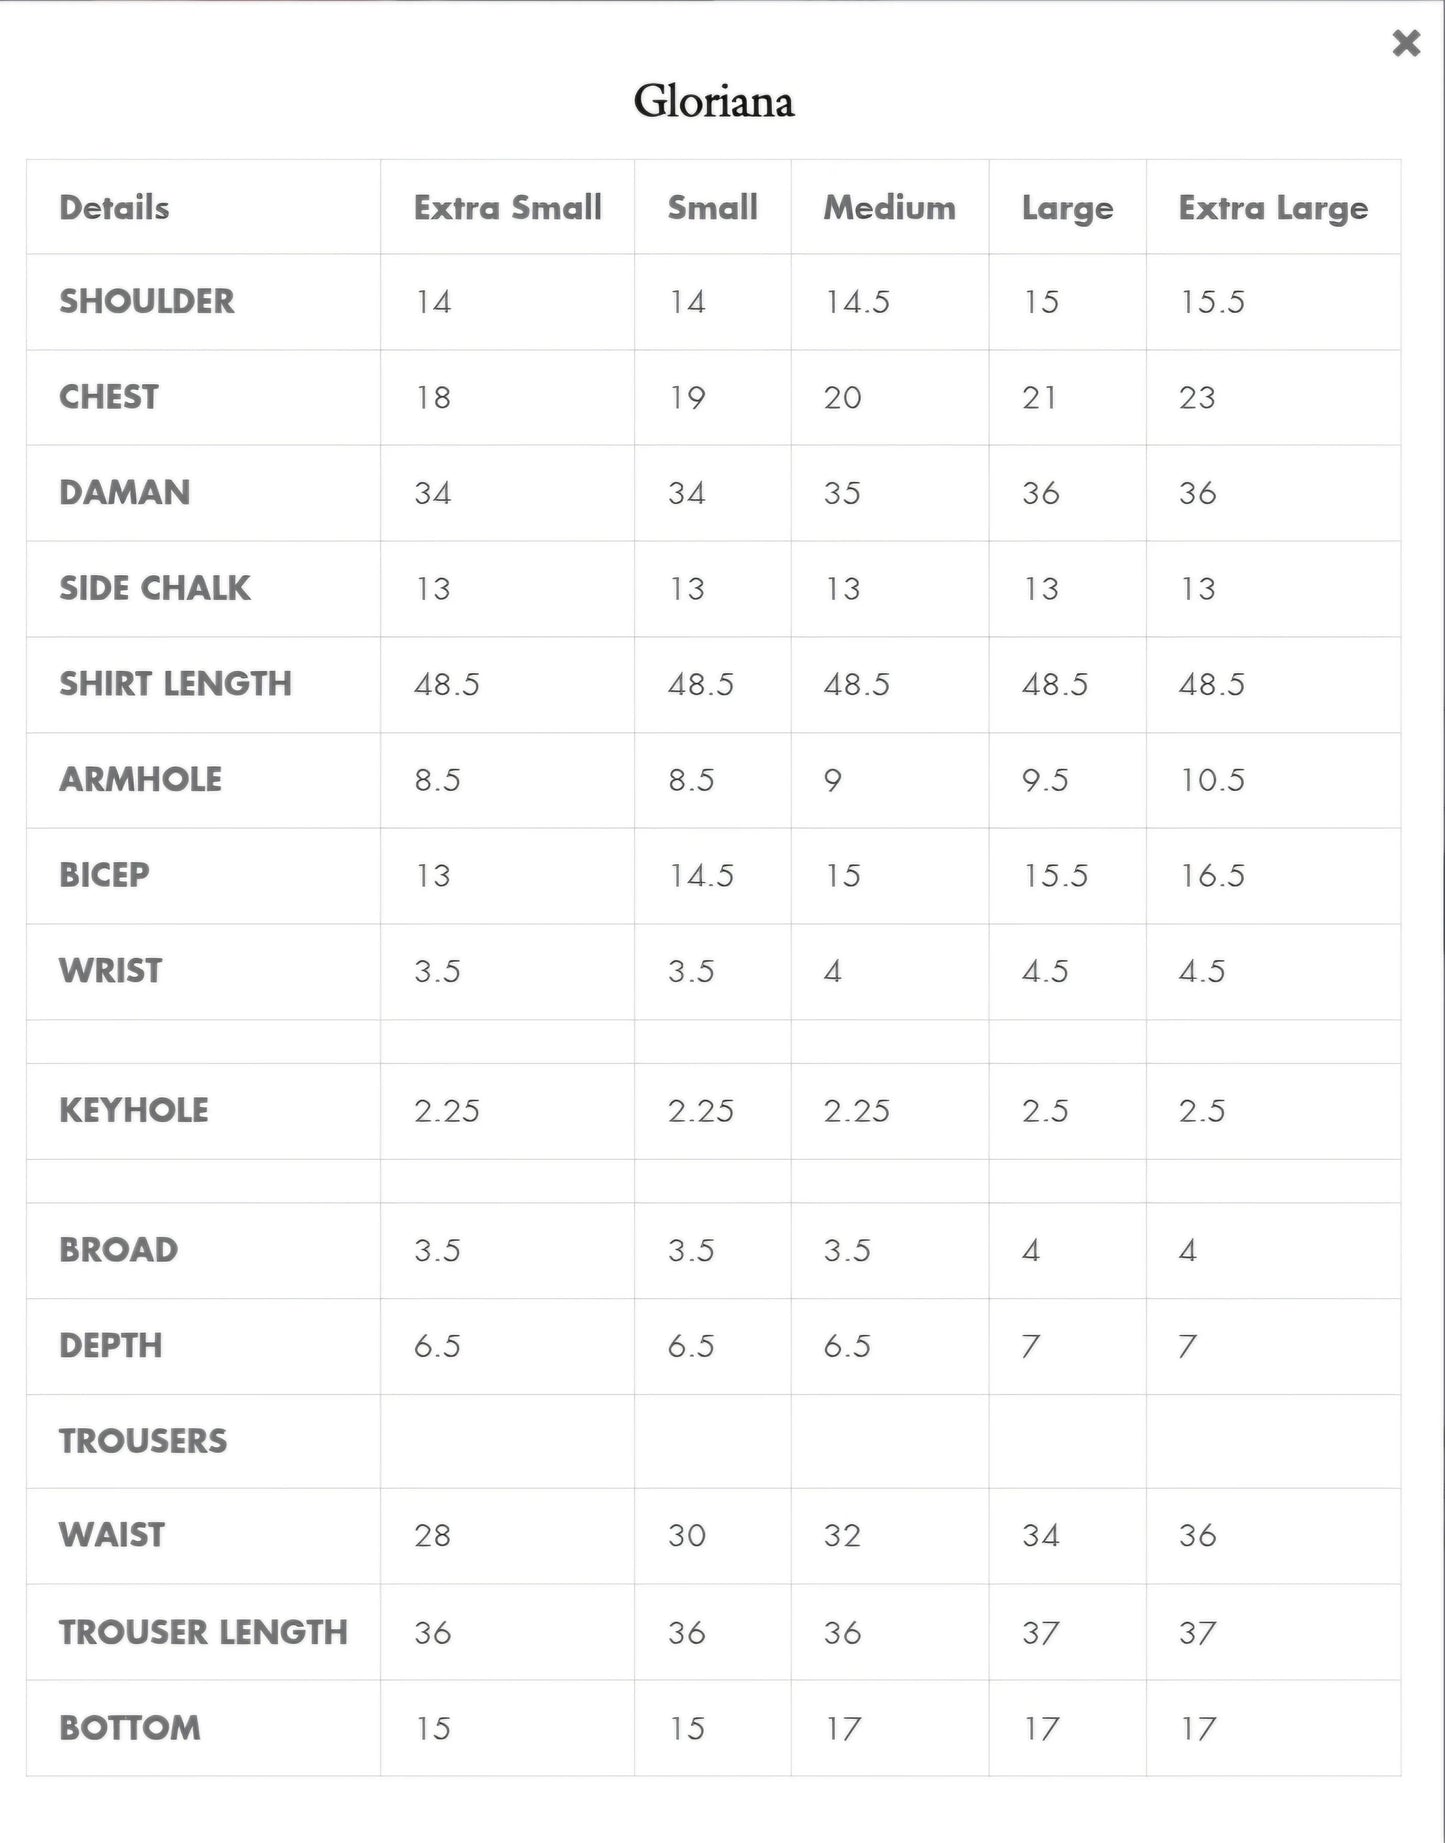Image resolution: width=1445 pixels, height=1843 pixels.
Task: Click the SHIRT LENGTH row label
Action: (176, 684)
